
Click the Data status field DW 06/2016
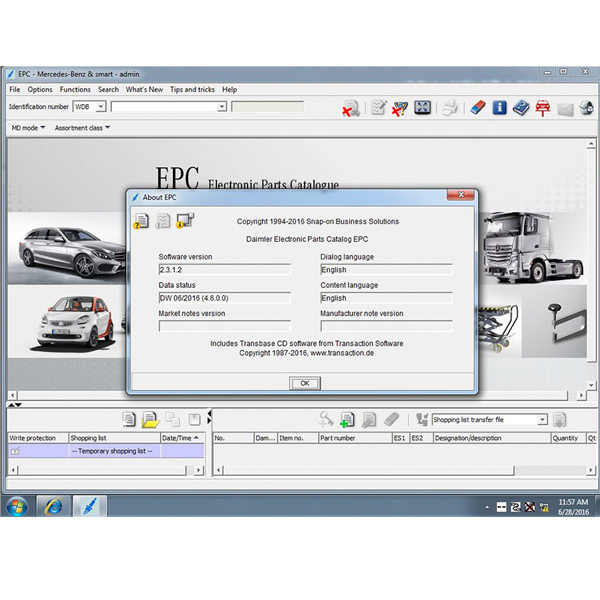[224, 298]
